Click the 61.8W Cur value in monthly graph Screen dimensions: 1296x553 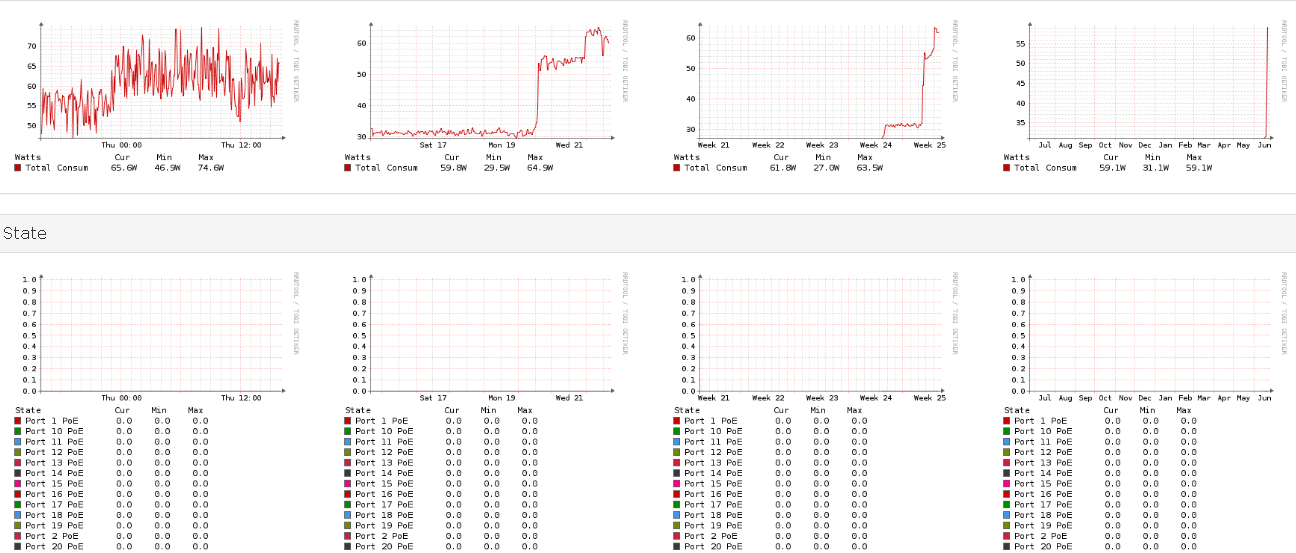pyautogui.click(x=783, y=168)
